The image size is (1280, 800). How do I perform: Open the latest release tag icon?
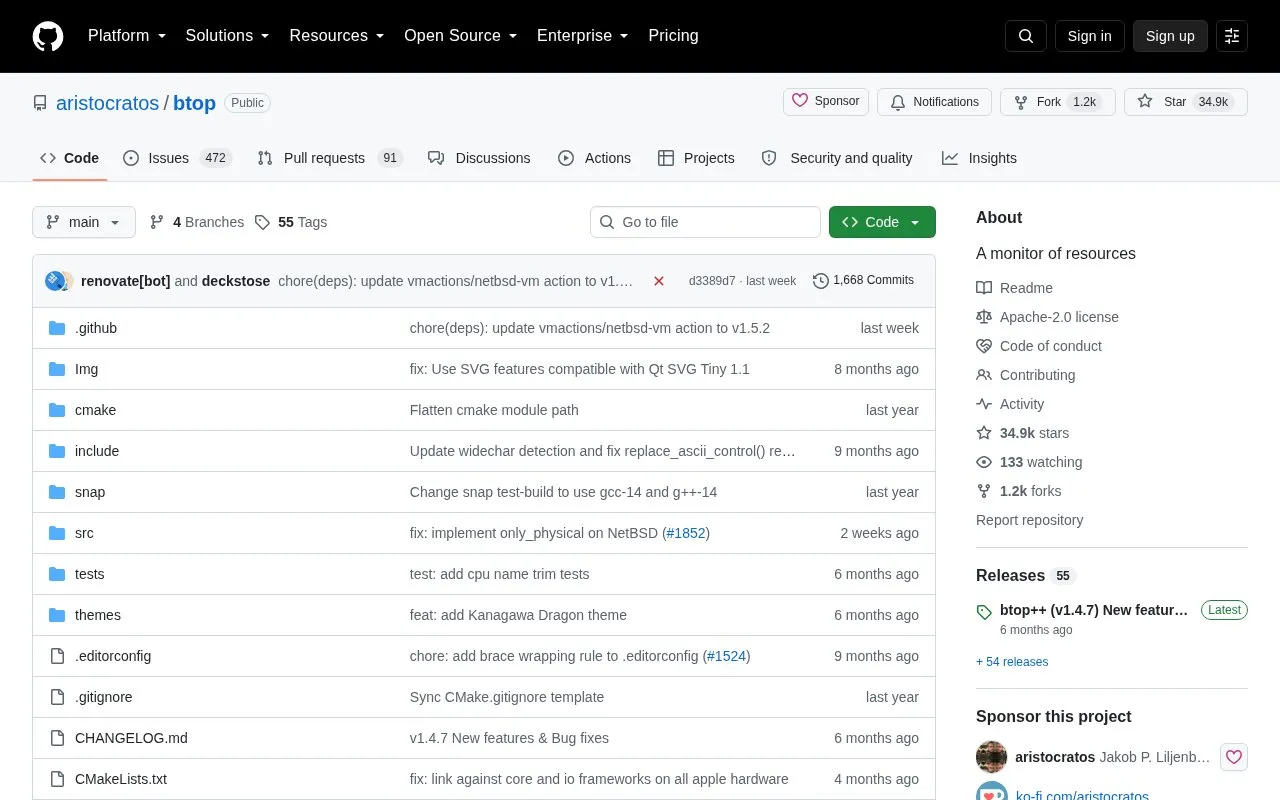pos(984,611)
